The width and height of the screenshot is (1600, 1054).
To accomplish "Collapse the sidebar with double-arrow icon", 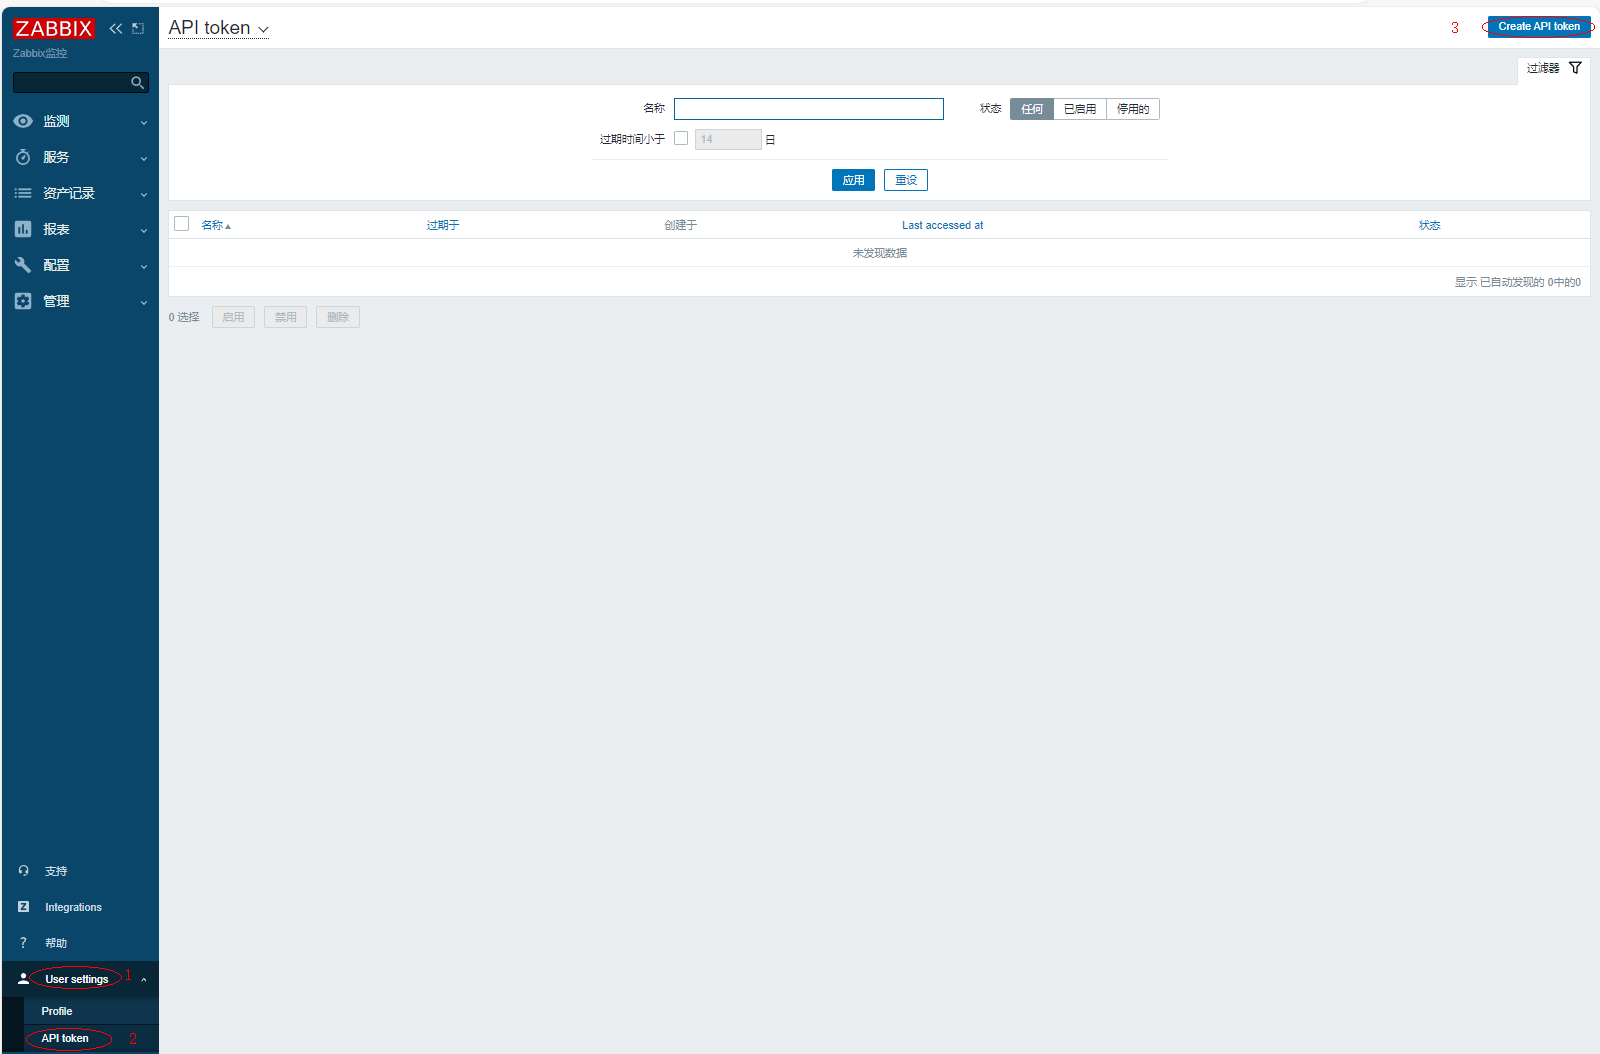I will pyautogui.click(x=116, y=28).
